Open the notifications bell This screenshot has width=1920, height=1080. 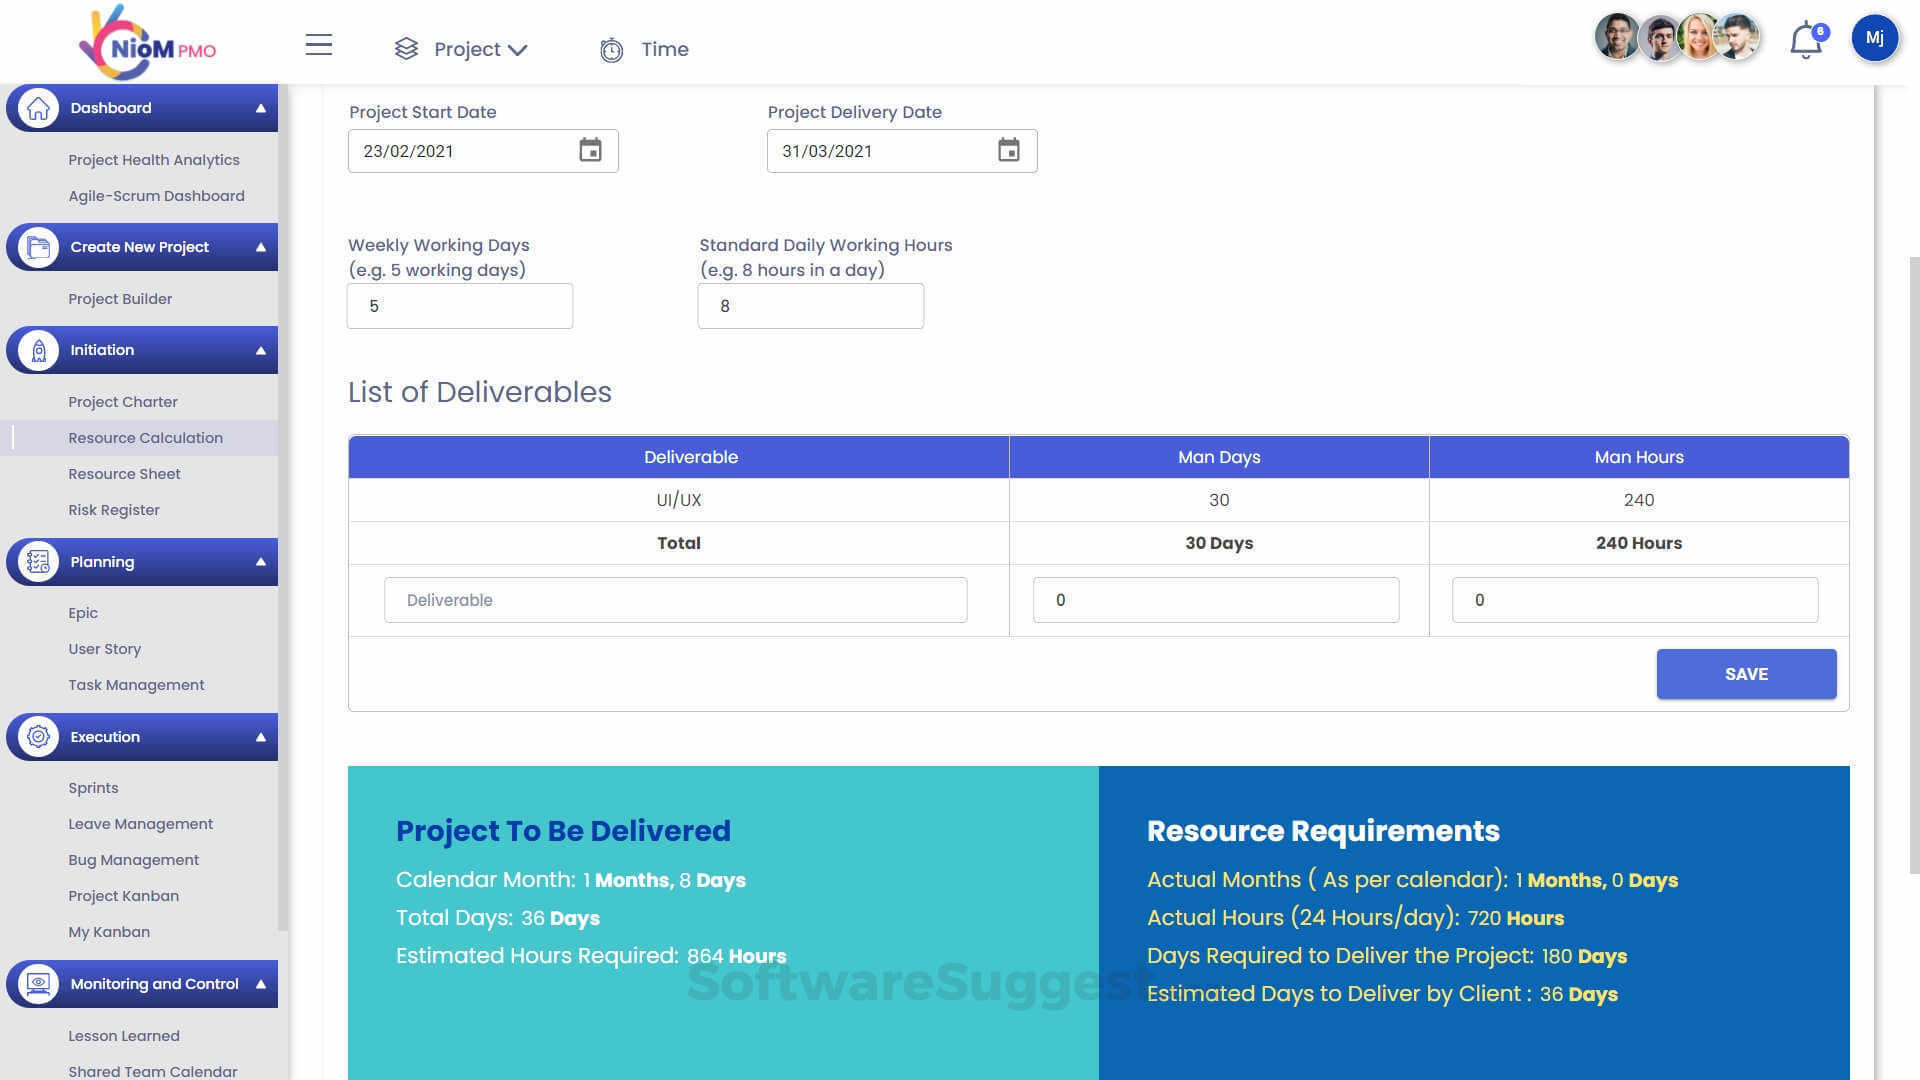coord(1804,40)
